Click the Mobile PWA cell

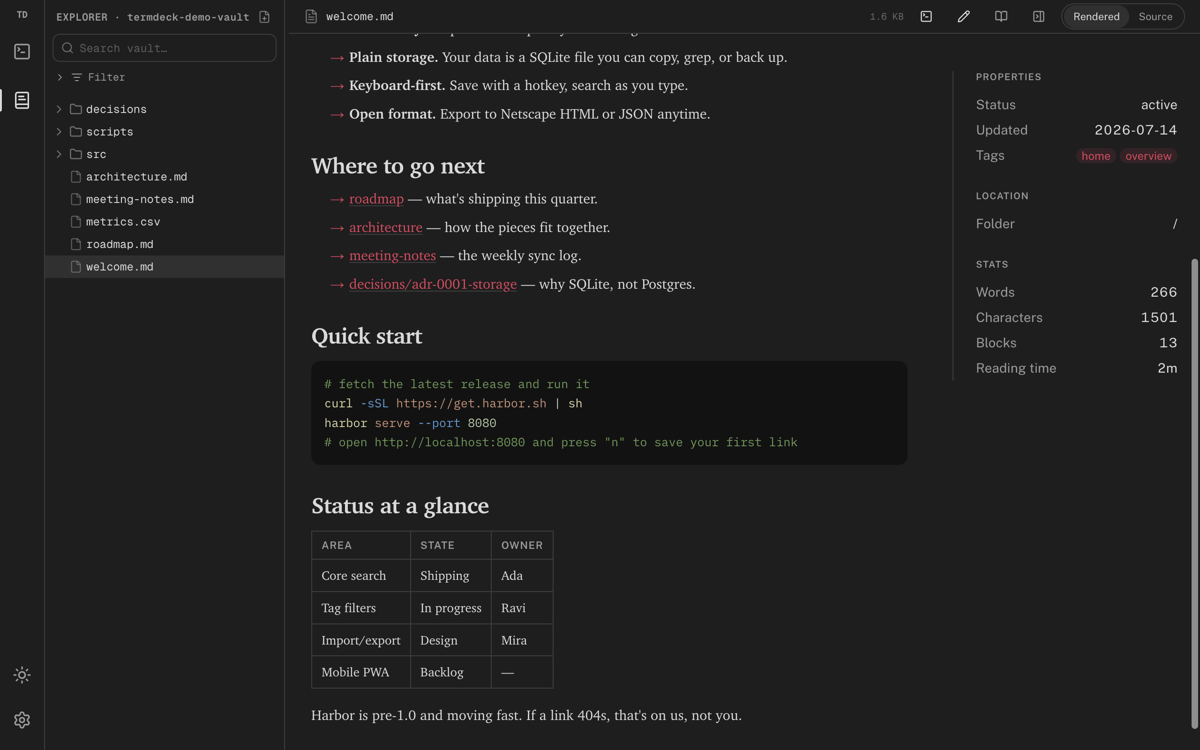click(361, 672)
